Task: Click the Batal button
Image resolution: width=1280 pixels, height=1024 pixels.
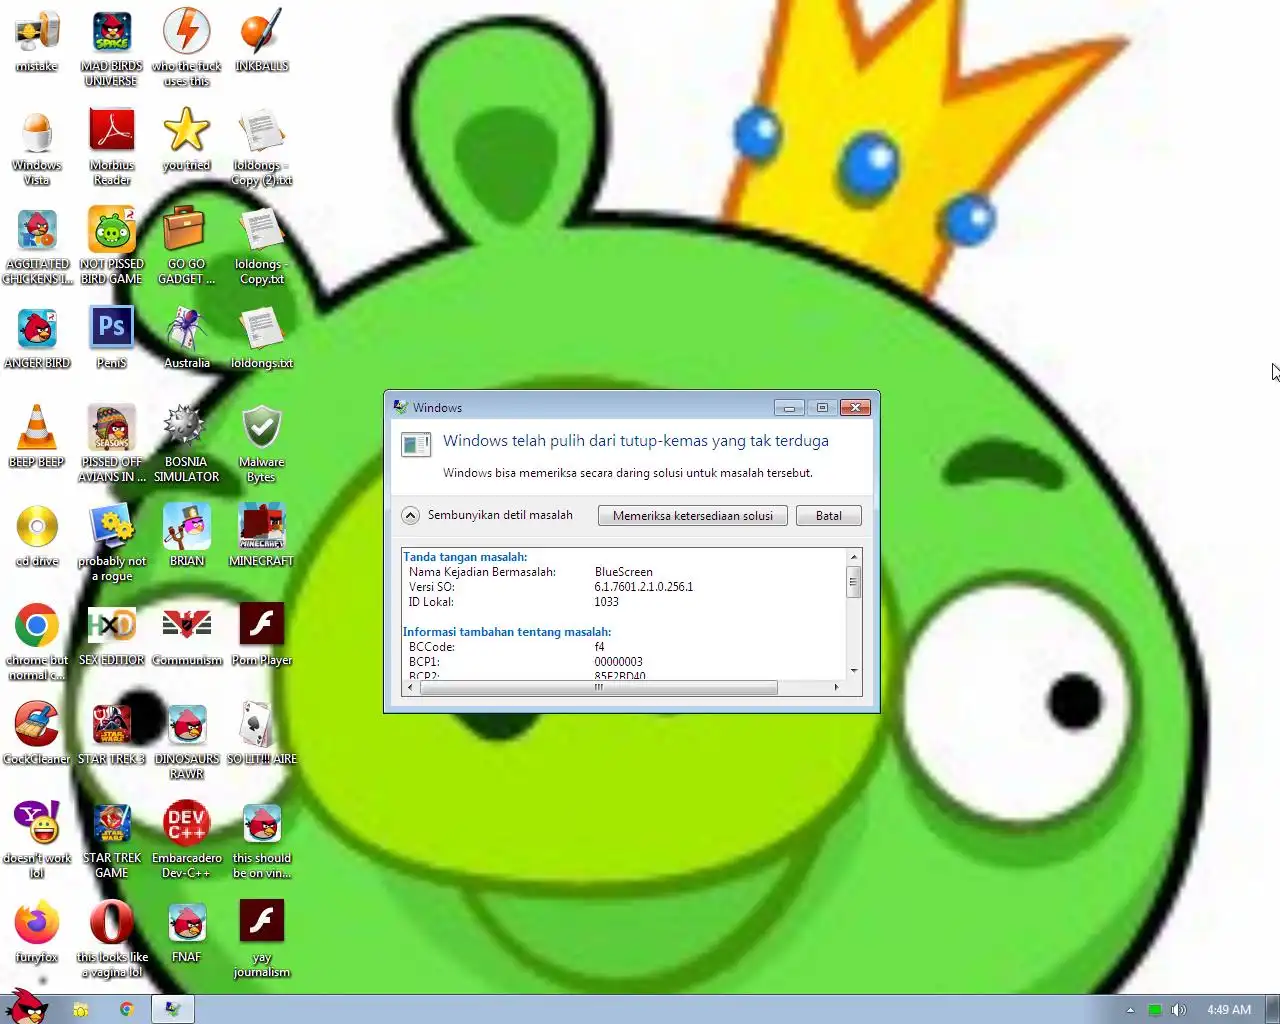Action: [x=829, y=516]
